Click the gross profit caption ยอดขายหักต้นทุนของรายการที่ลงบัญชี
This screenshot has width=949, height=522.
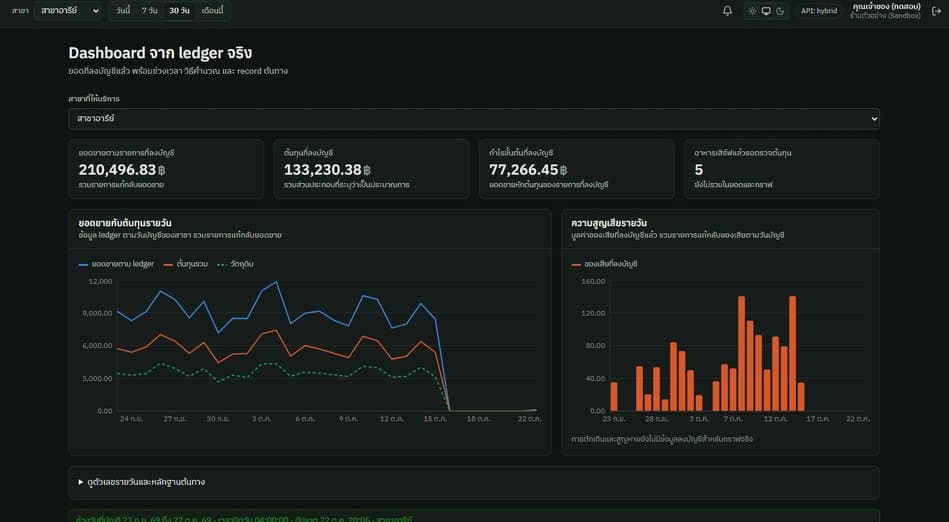coord(548,185)
